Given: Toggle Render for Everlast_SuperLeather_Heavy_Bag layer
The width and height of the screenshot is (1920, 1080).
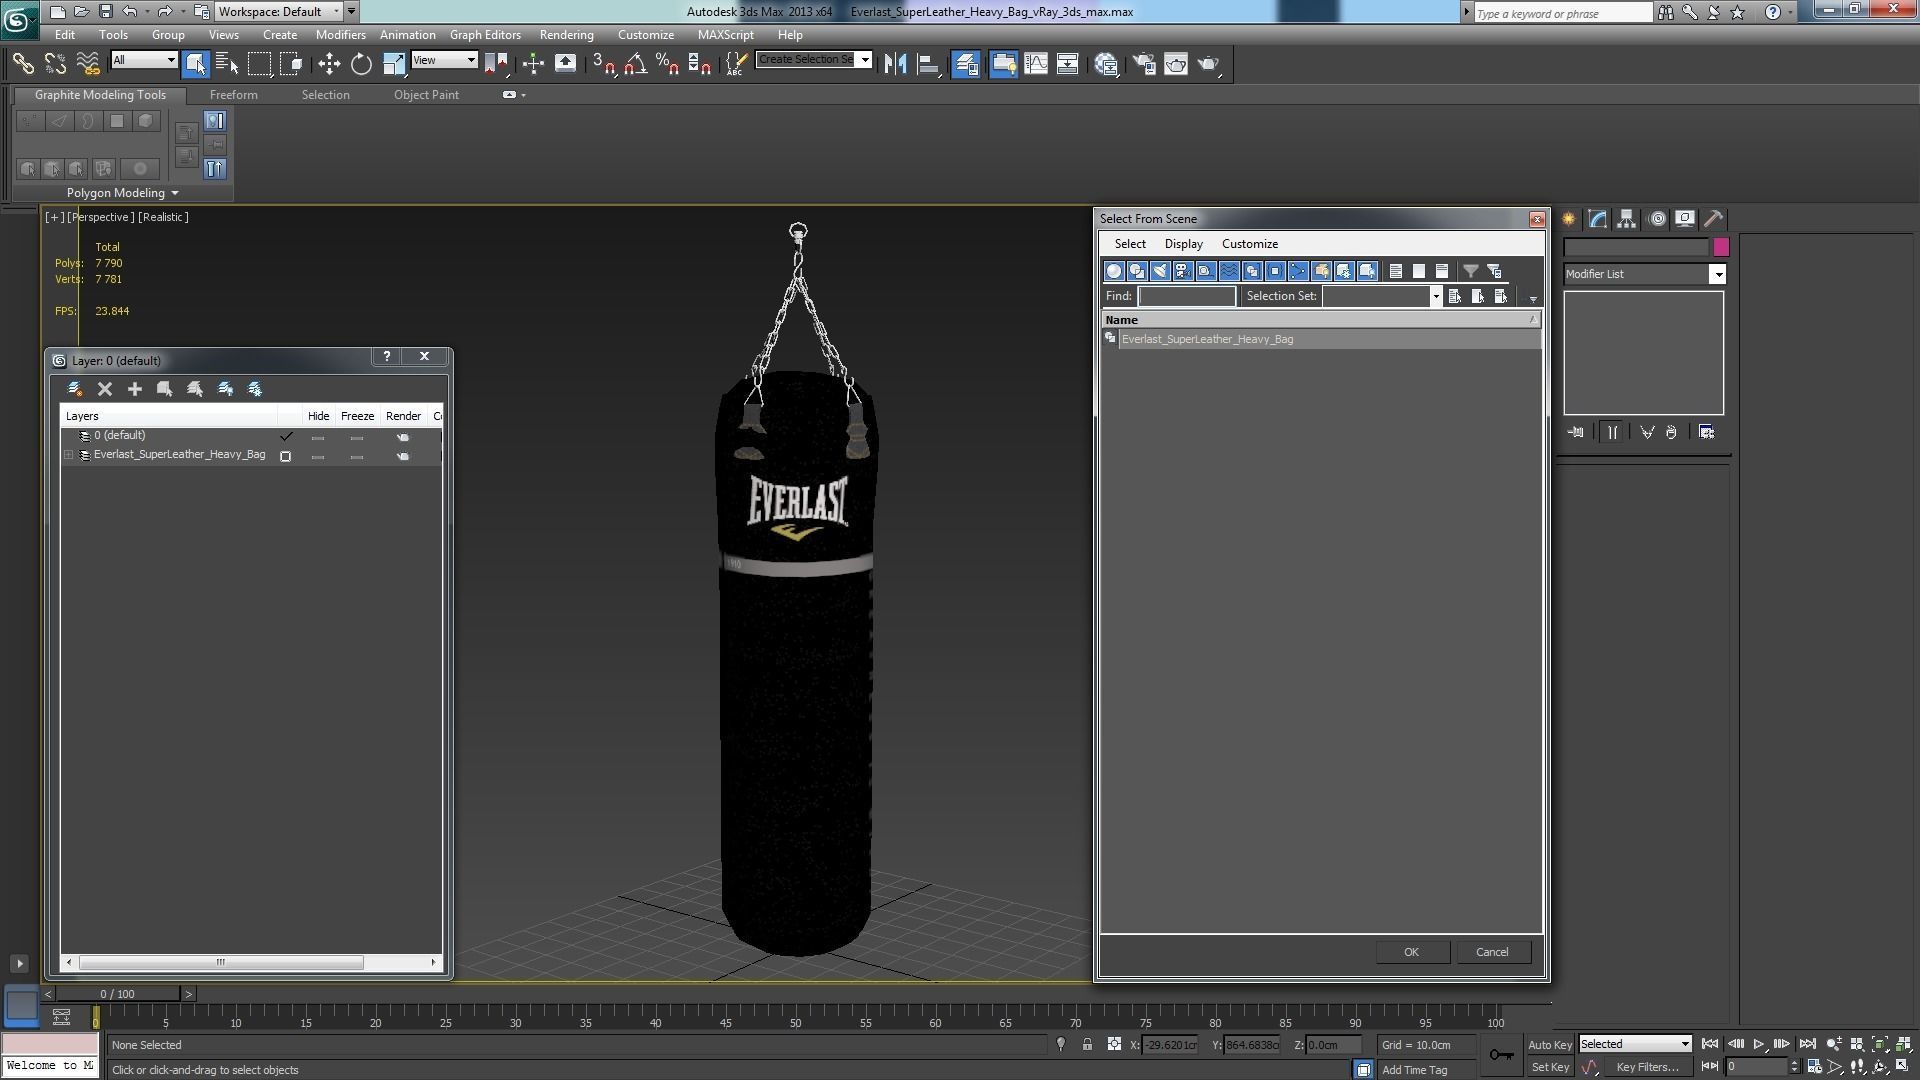Looking at the screenshot, I should (403, 456).
